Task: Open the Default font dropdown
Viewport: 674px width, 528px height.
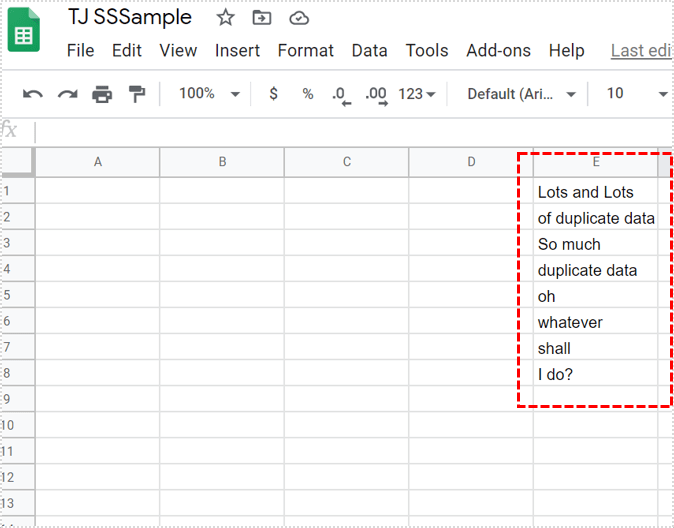Action: 521,94
